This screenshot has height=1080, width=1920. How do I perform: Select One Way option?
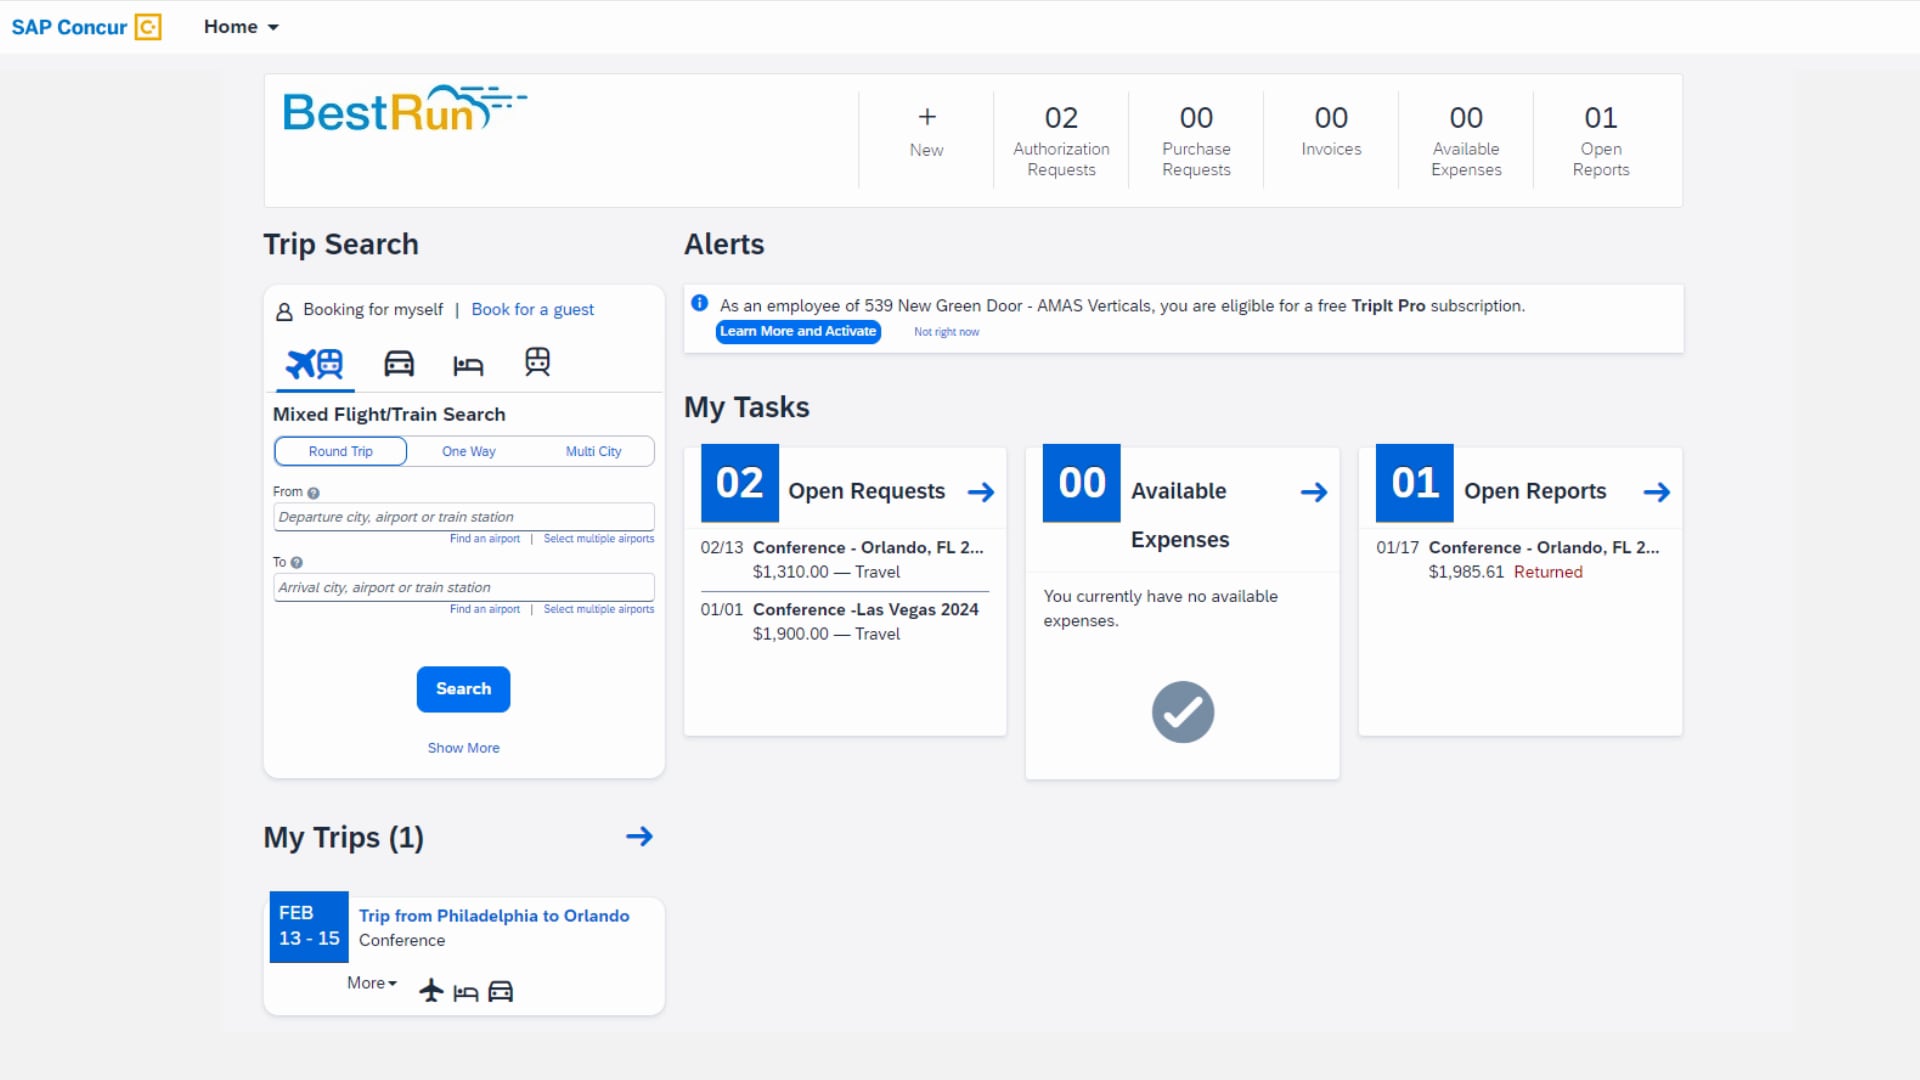(x=469, y=451)
